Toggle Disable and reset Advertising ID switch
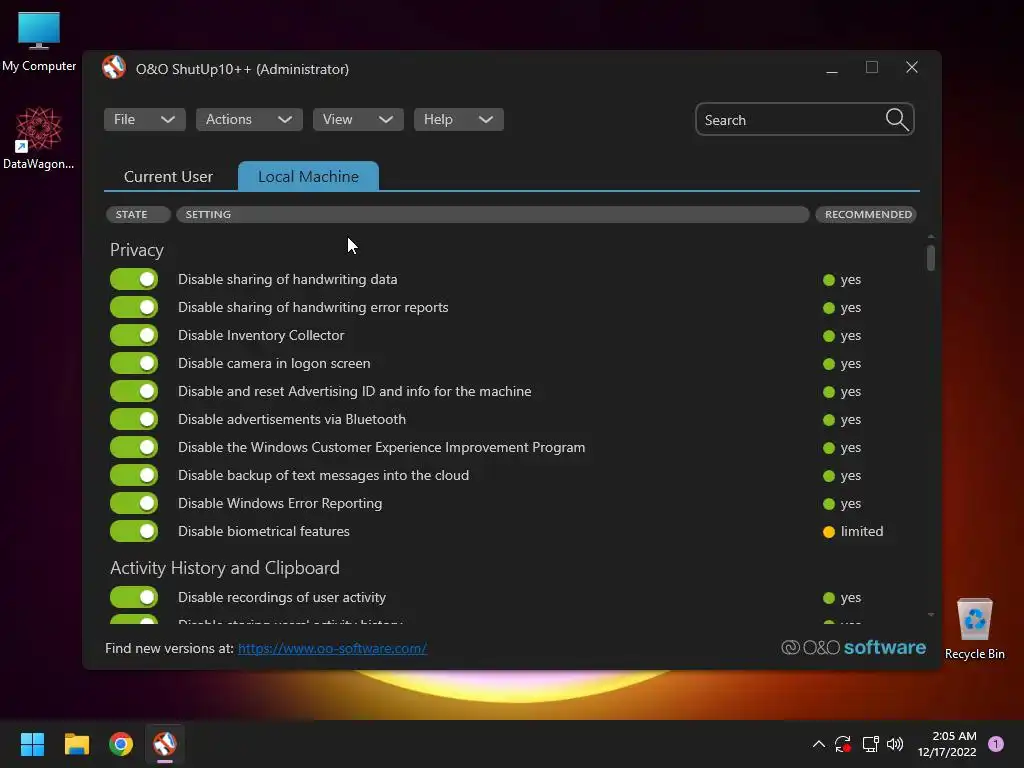The image size is (1024, 768). (134, 391)
